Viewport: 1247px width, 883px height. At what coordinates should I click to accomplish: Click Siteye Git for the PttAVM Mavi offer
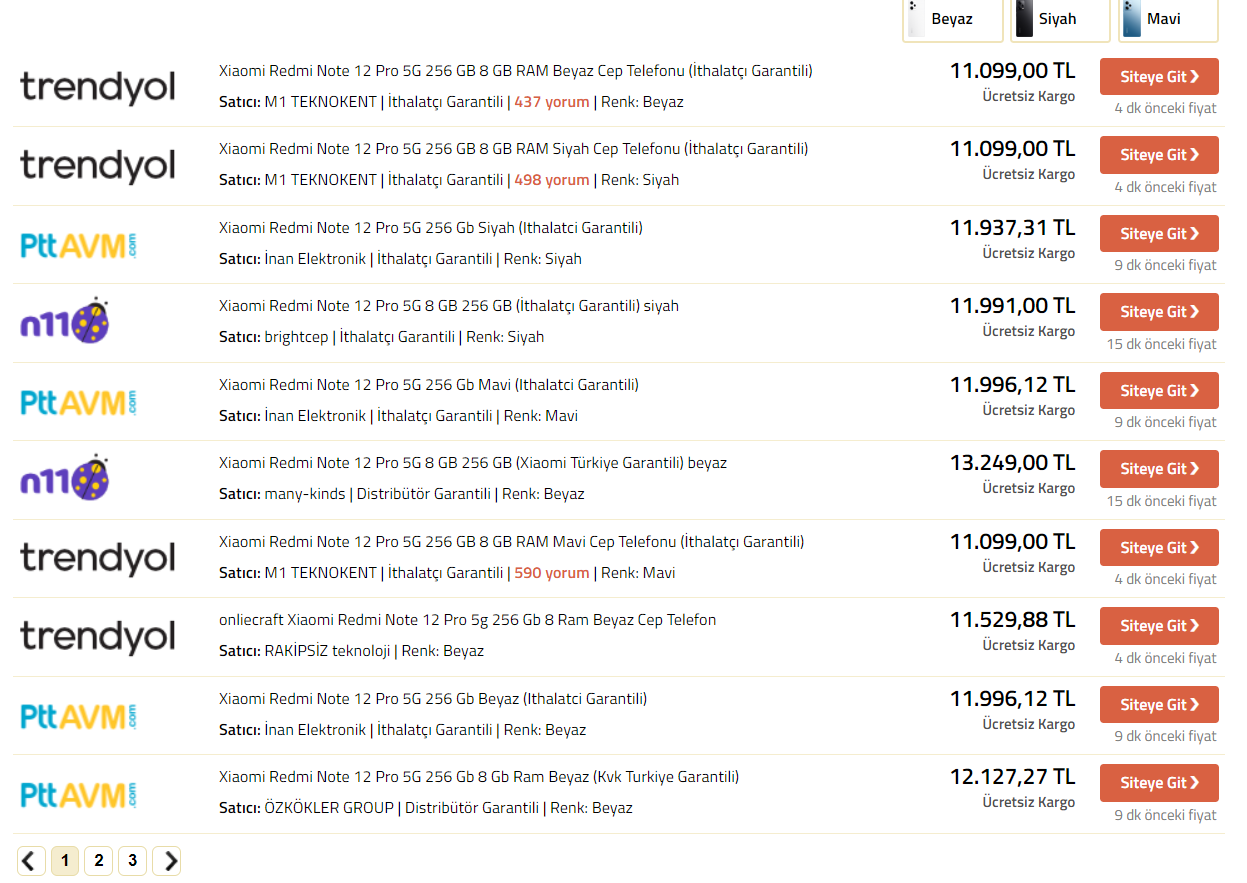1159,391
